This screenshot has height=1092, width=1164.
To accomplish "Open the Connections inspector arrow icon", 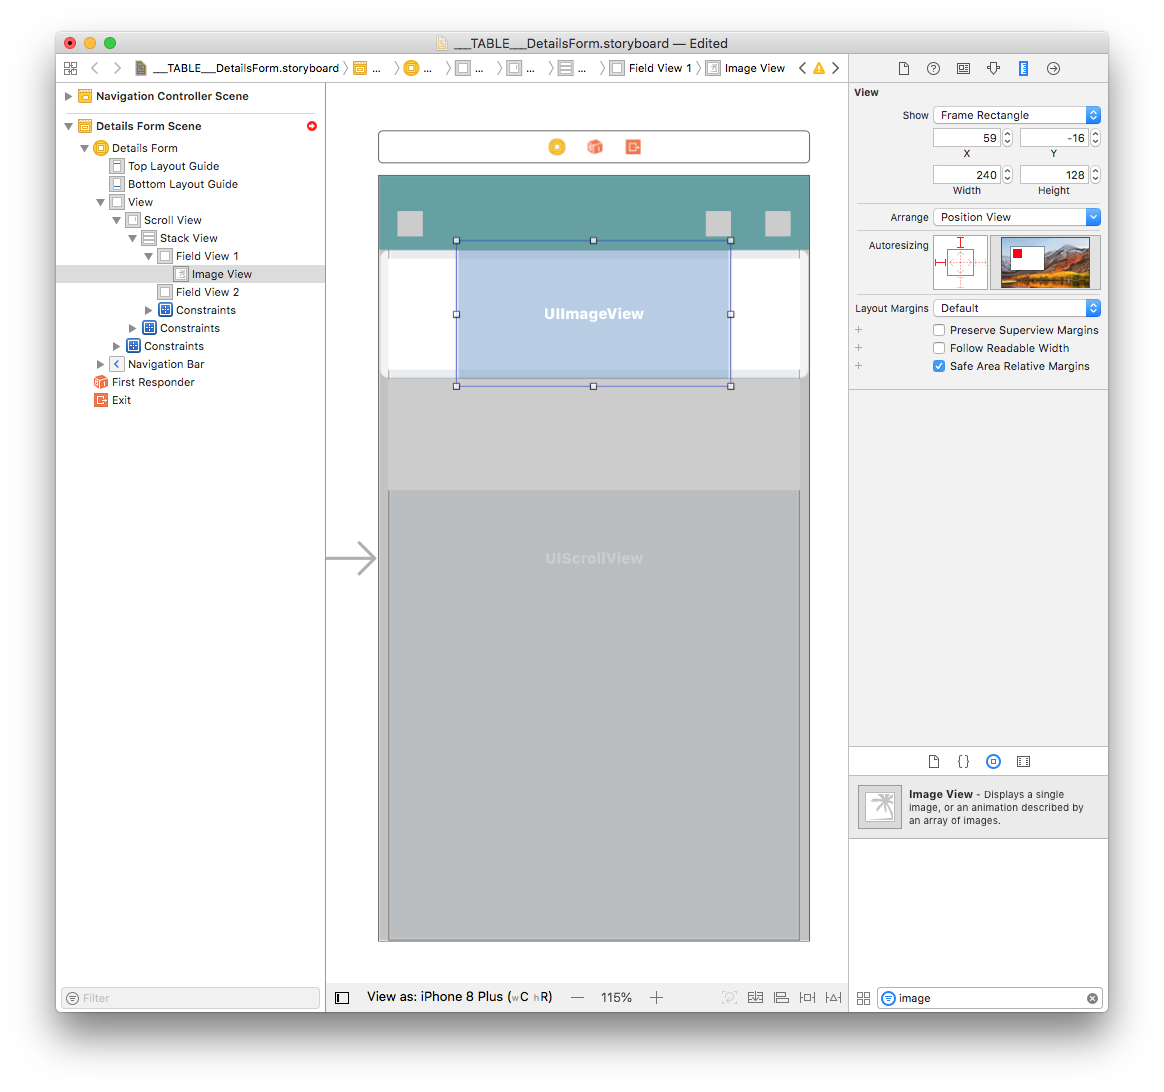I will [1053, 68].
